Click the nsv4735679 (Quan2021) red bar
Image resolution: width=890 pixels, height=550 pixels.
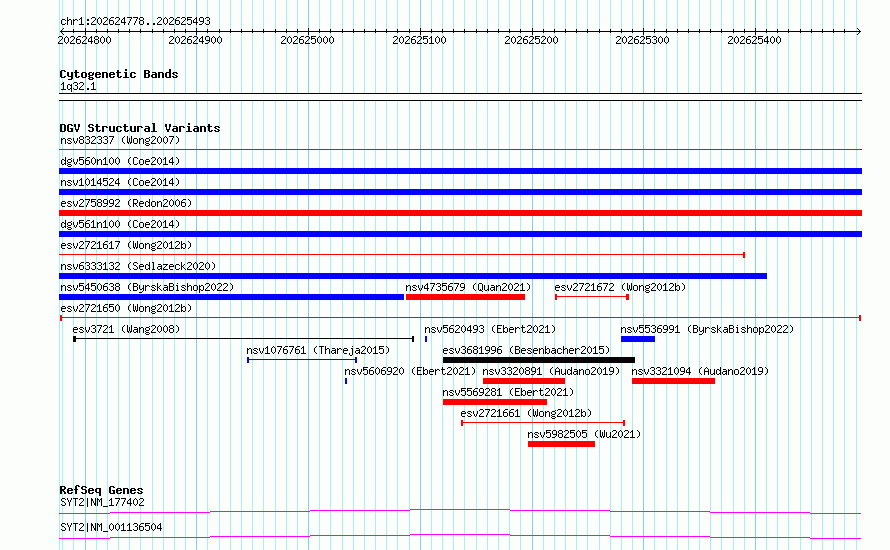tap(465, 297)
